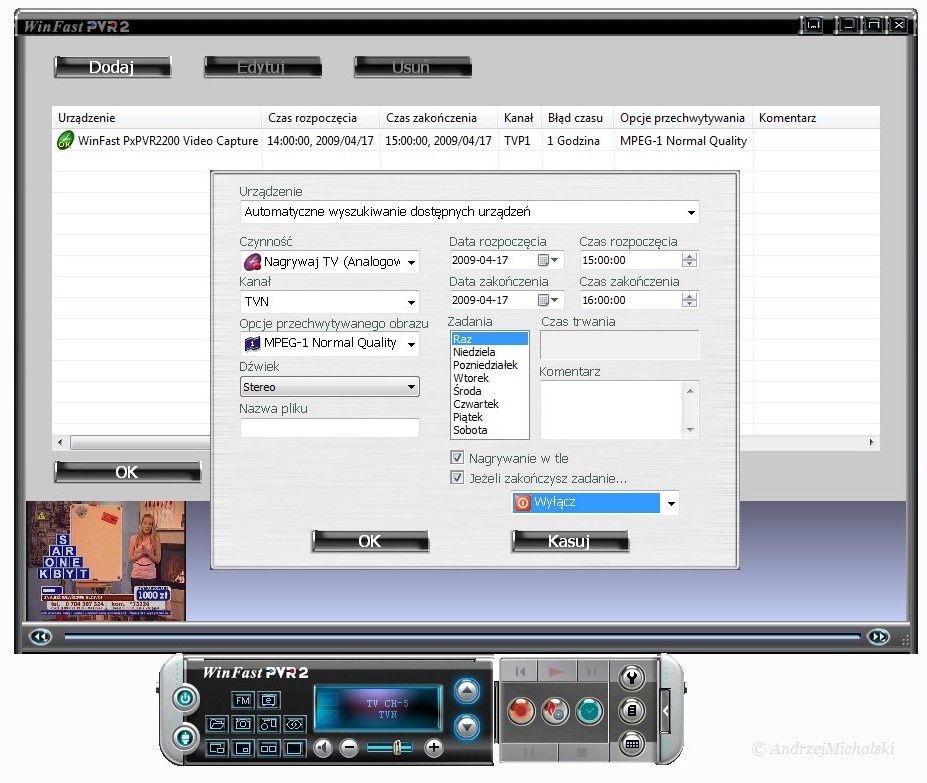Collapse the side panel with the arrow tab
The width and height of the screenshot is (927, 783).
665,711
